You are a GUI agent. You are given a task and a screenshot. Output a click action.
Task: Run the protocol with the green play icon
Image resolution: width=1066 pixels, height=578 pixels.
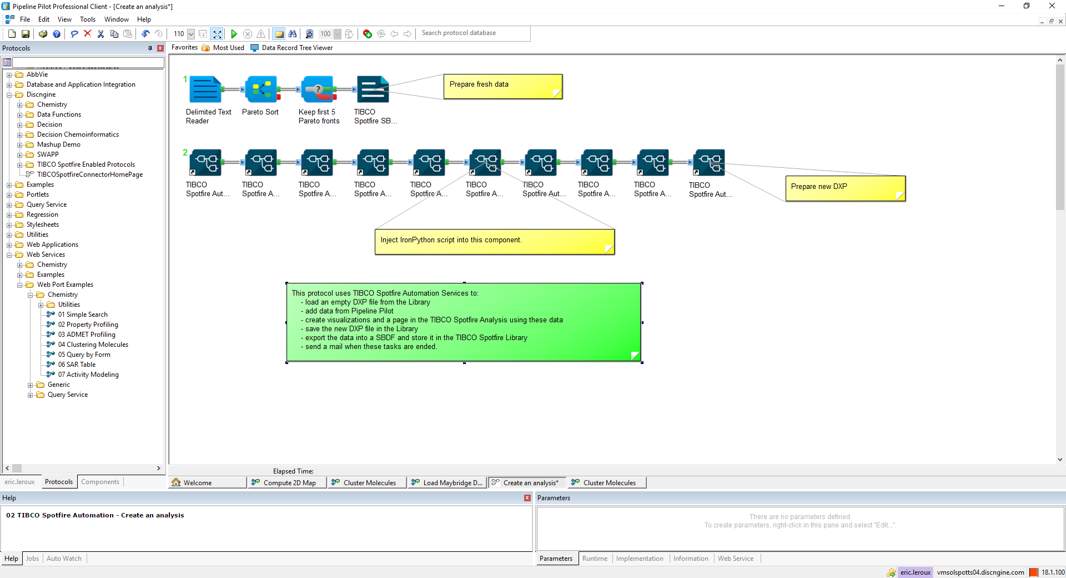[x=234, y=33]
